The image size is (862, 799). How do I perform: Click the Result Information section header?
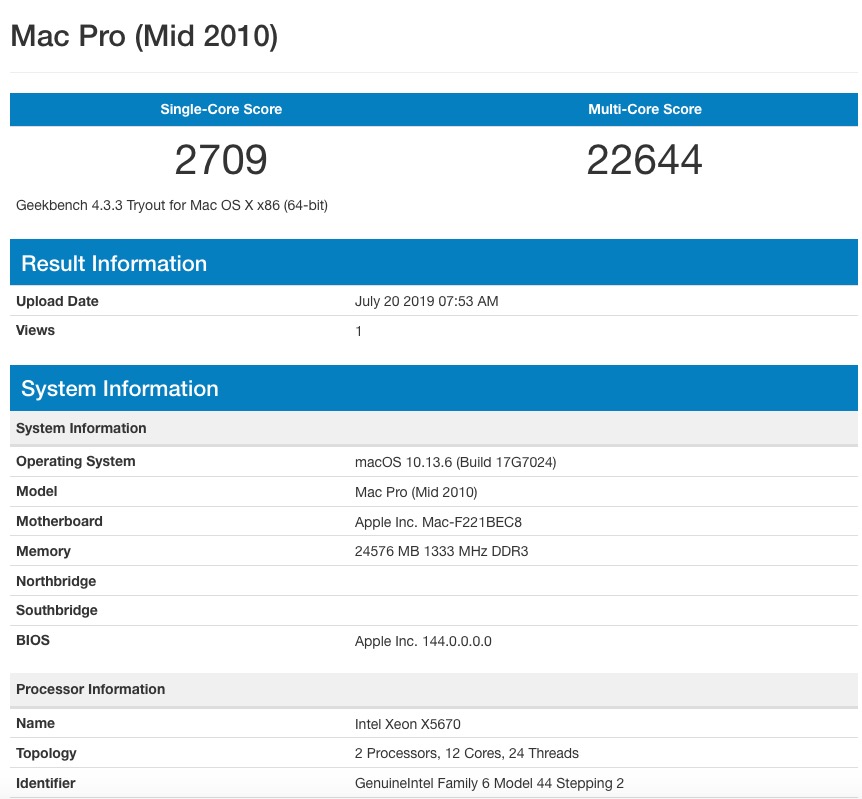tap(434, 262)
